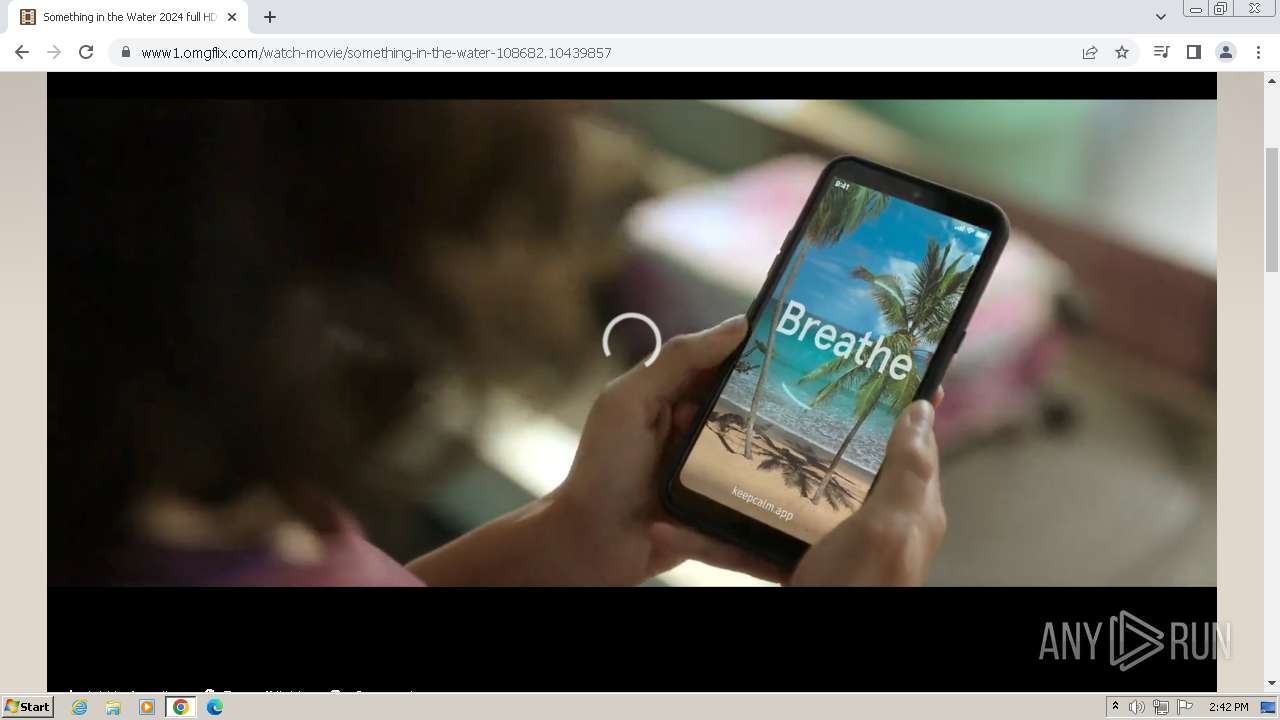Launch Internet Explorer from the taskbar
Viewport: 1280px width, 720px height.
pyautogui.click(x=80, y=707)
